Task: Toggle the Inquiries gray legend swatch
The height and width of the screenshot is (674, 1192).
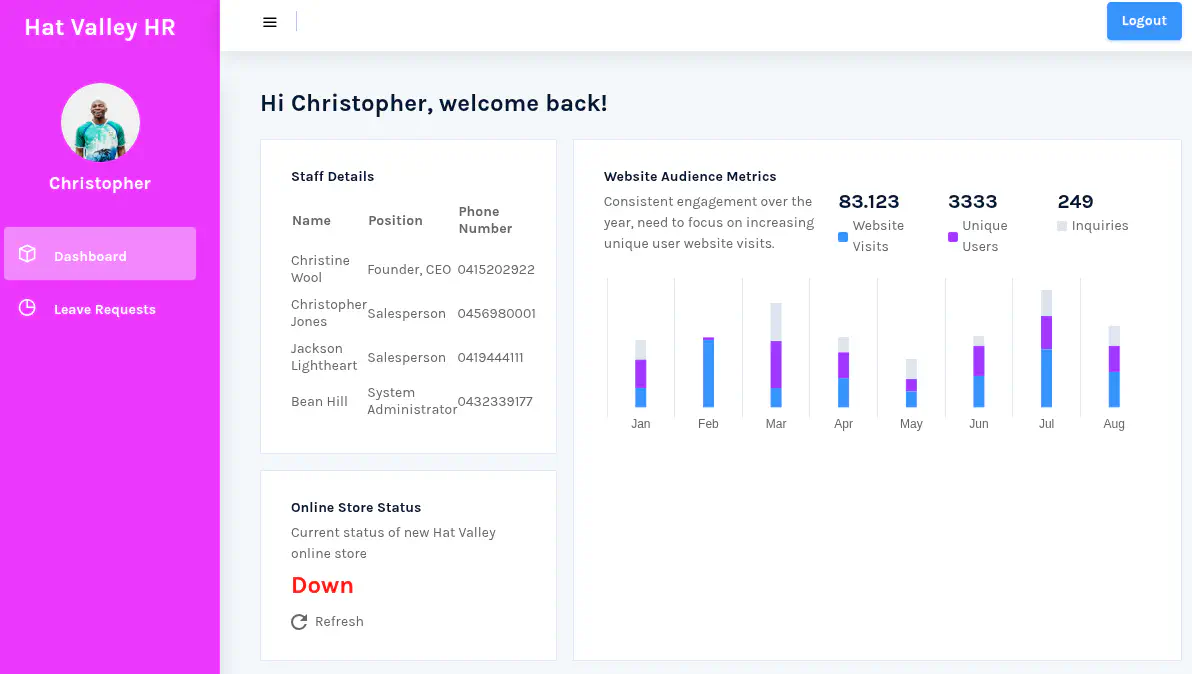Action: click(1062, 226)
